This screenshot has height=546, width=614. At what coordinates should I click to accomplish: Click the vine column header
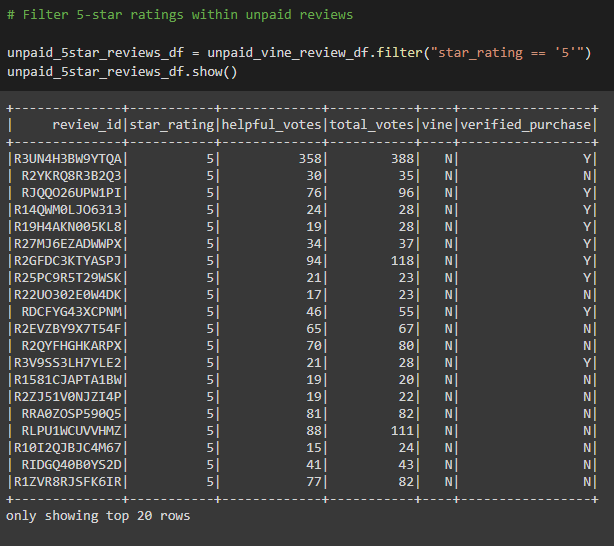(x=437, y=125)
